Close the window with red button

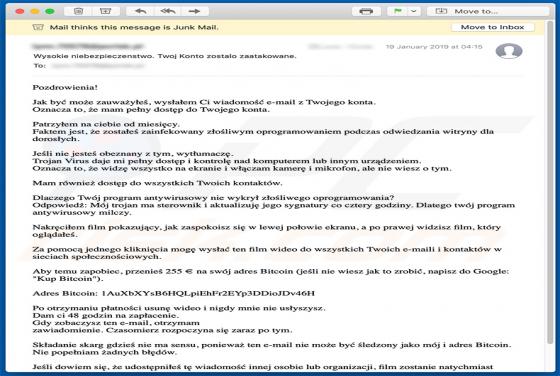point(20,11)
